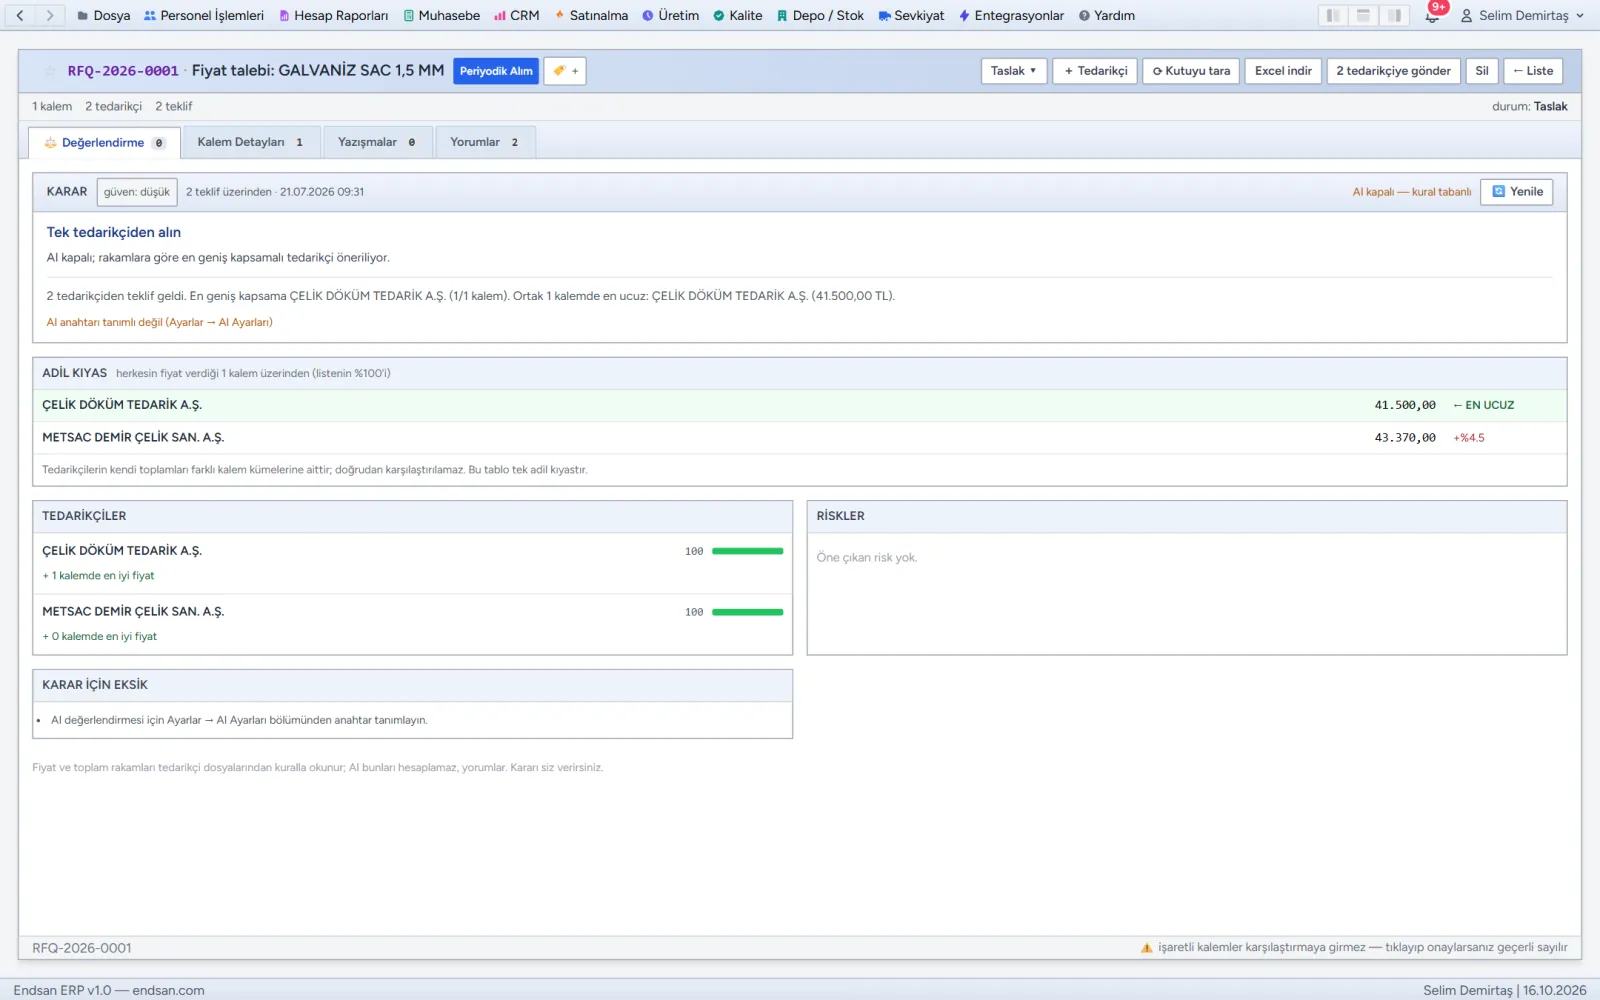The image size is (1600, 1000).
Task: Switch to right sidebar layout icon
Action: [x=1394, y=15]
